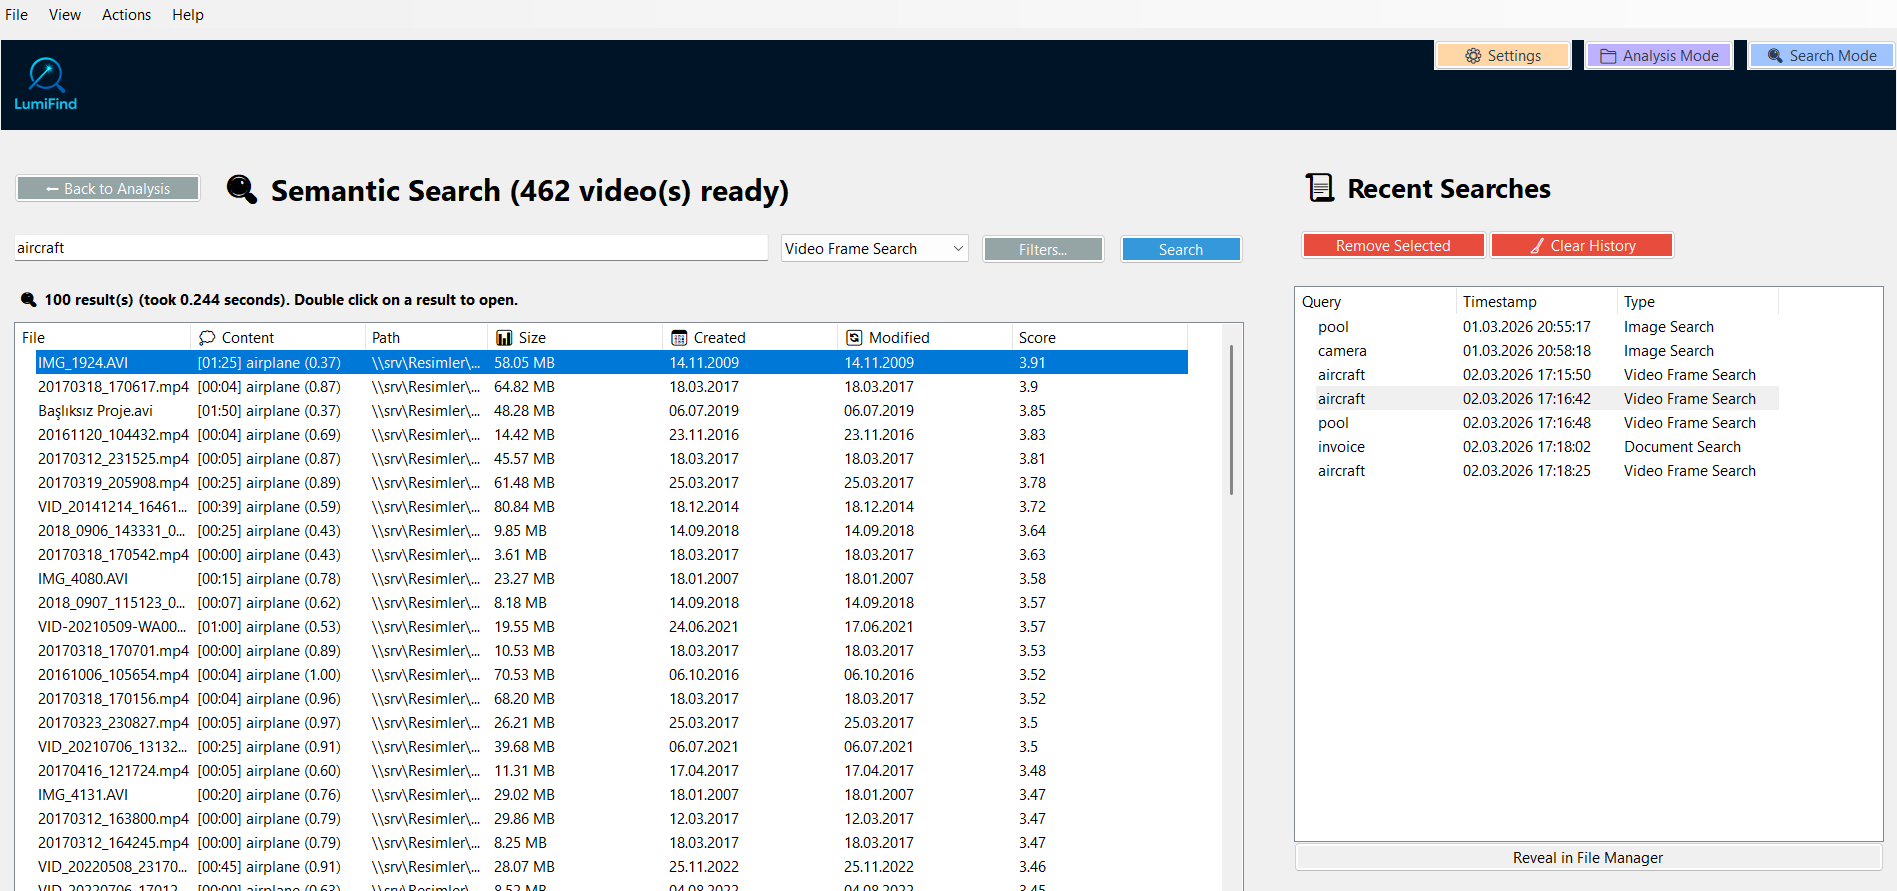Sort results by File column header
1897x891 pixels.
[x=103, y=338]
